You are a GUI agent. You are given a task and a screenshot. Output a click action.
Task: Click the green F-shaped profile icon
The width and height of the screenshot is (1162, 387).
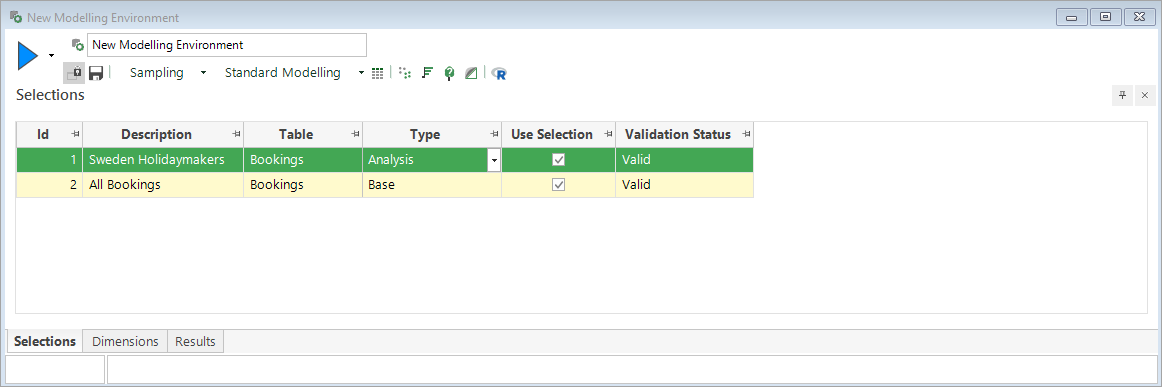[x=426, y=73]
